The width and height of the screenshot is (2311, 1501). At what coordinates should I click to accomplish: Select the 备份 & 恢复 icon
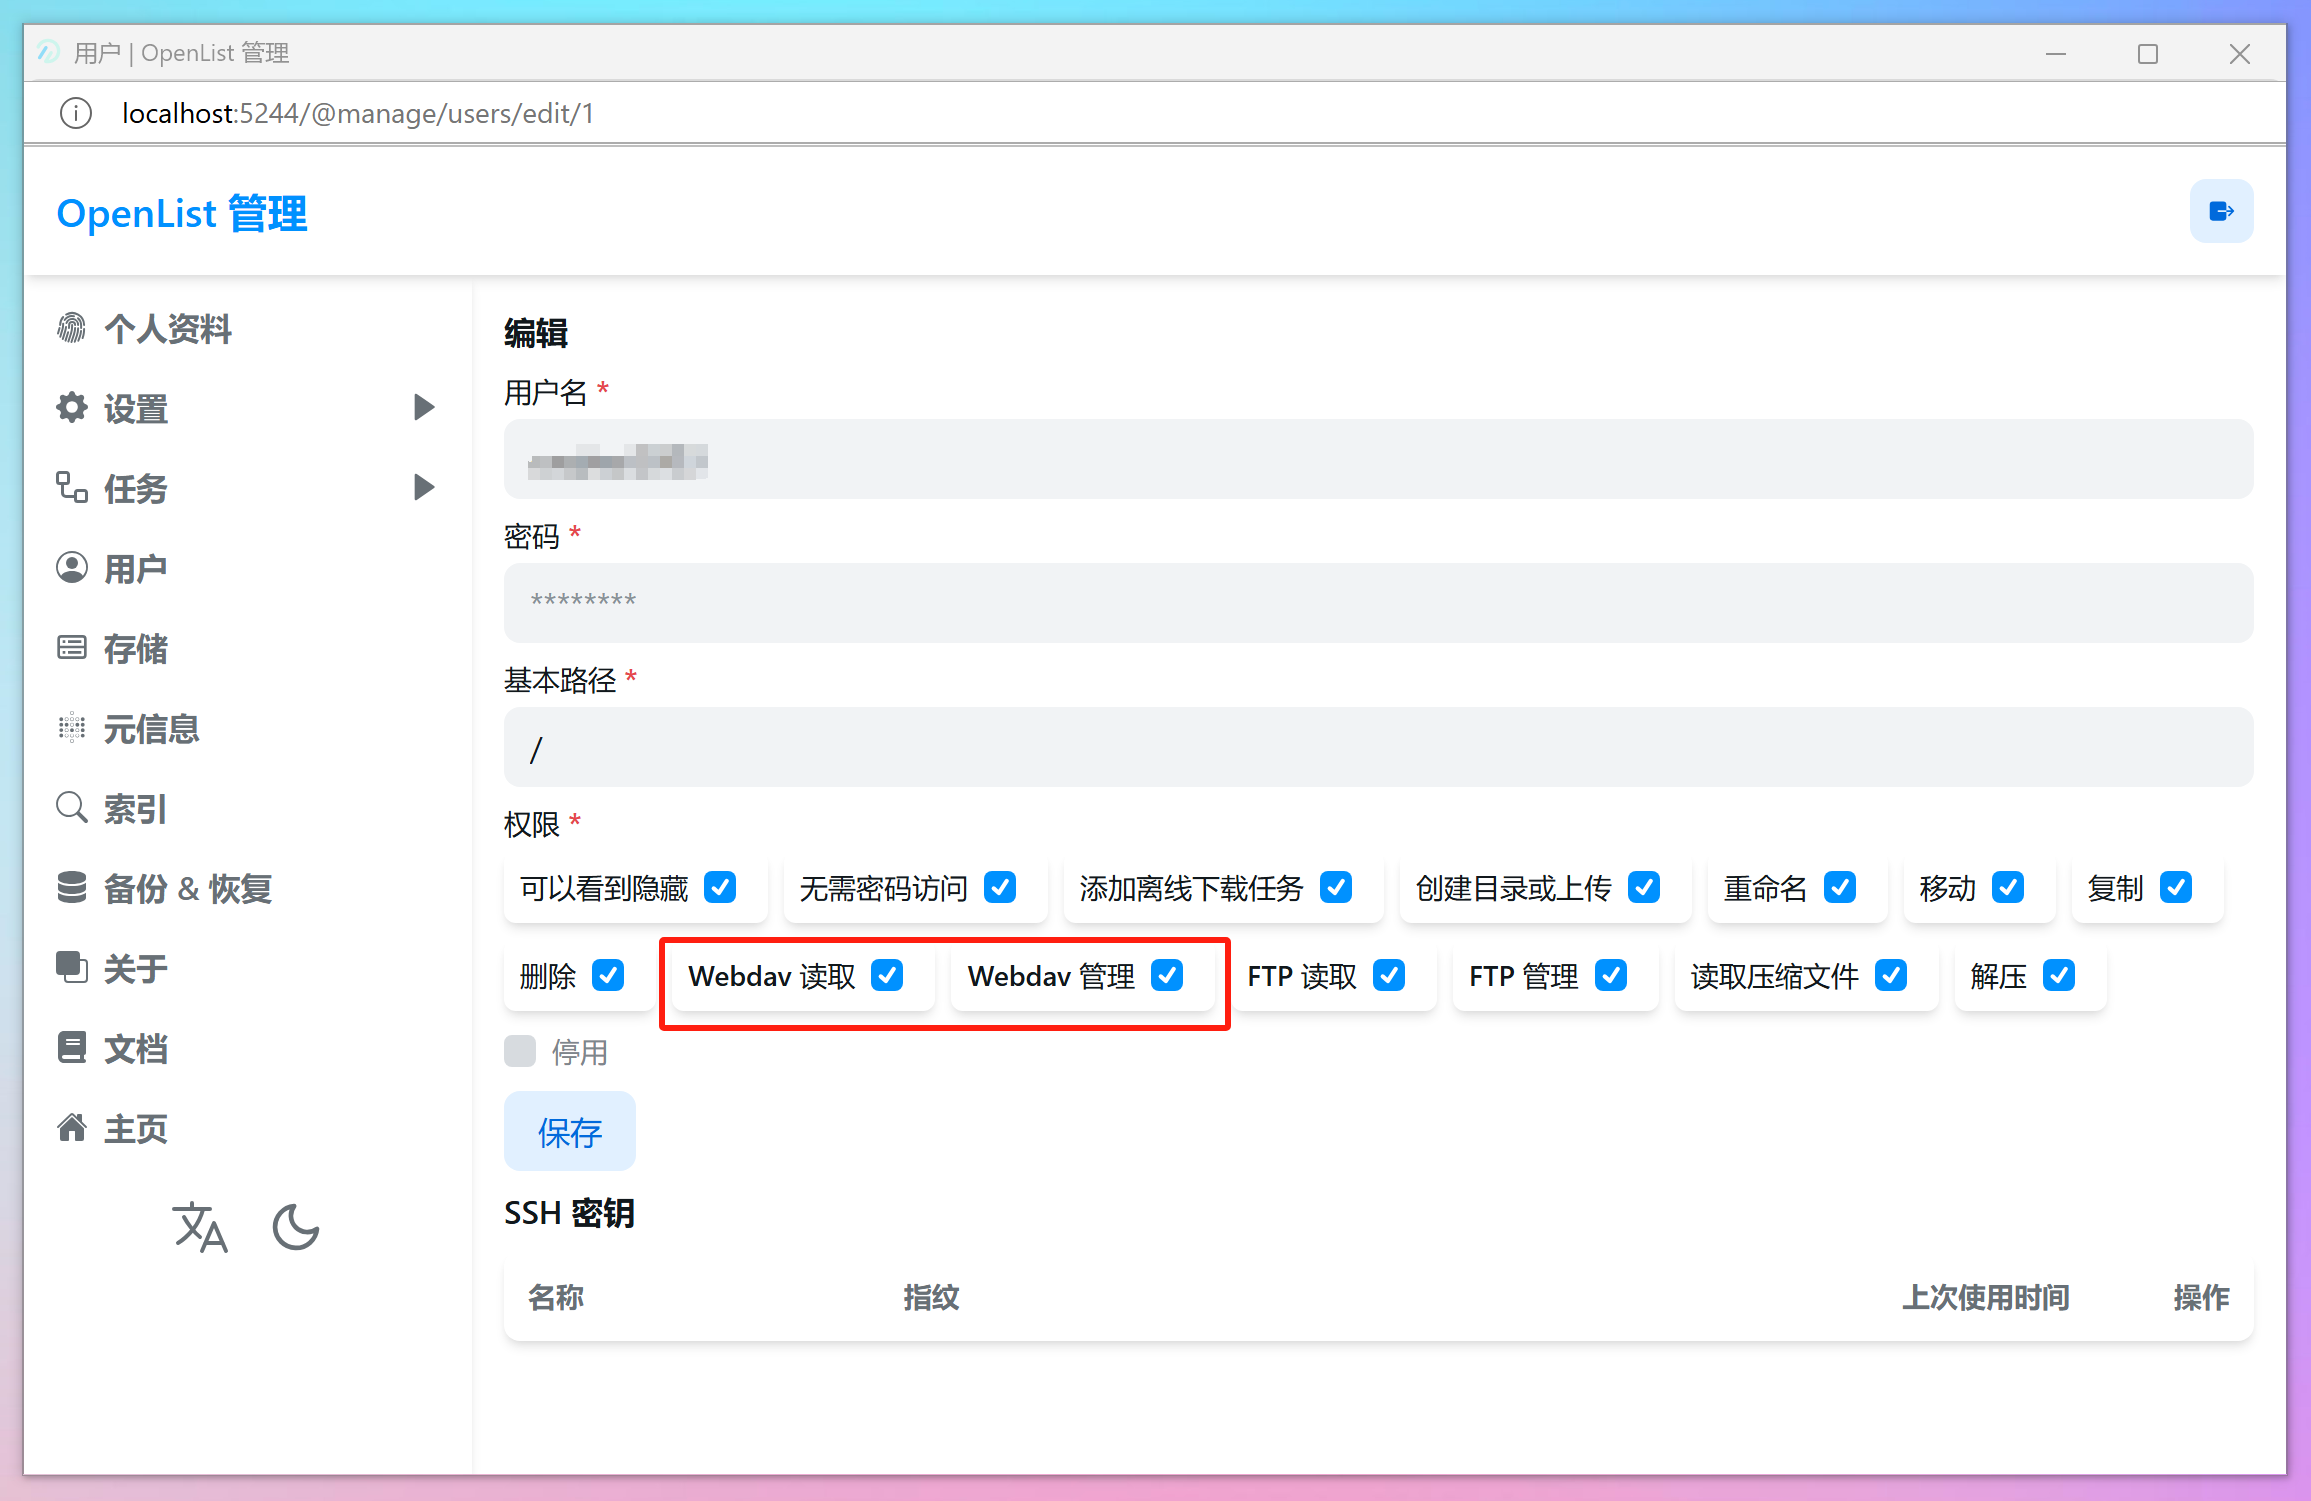(71, 888)
